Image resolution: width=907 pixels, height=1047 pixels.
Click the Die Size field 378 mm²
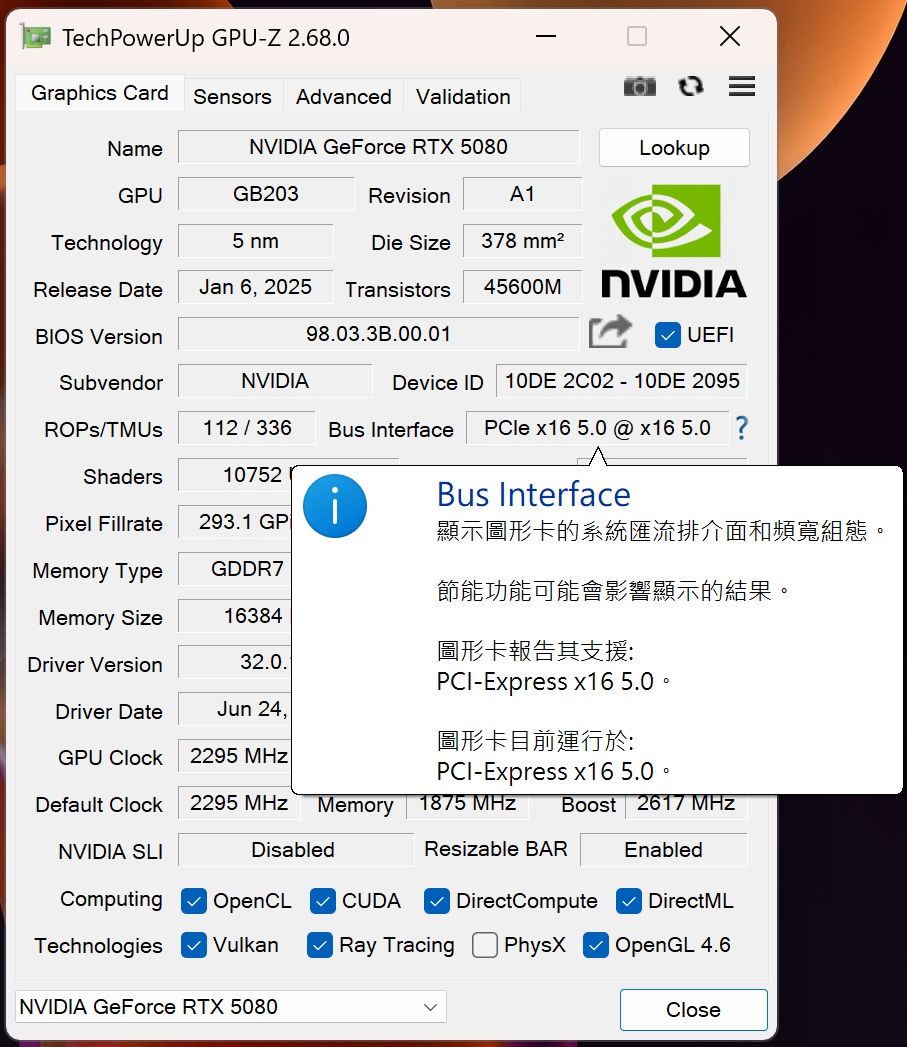pos(522,241)
